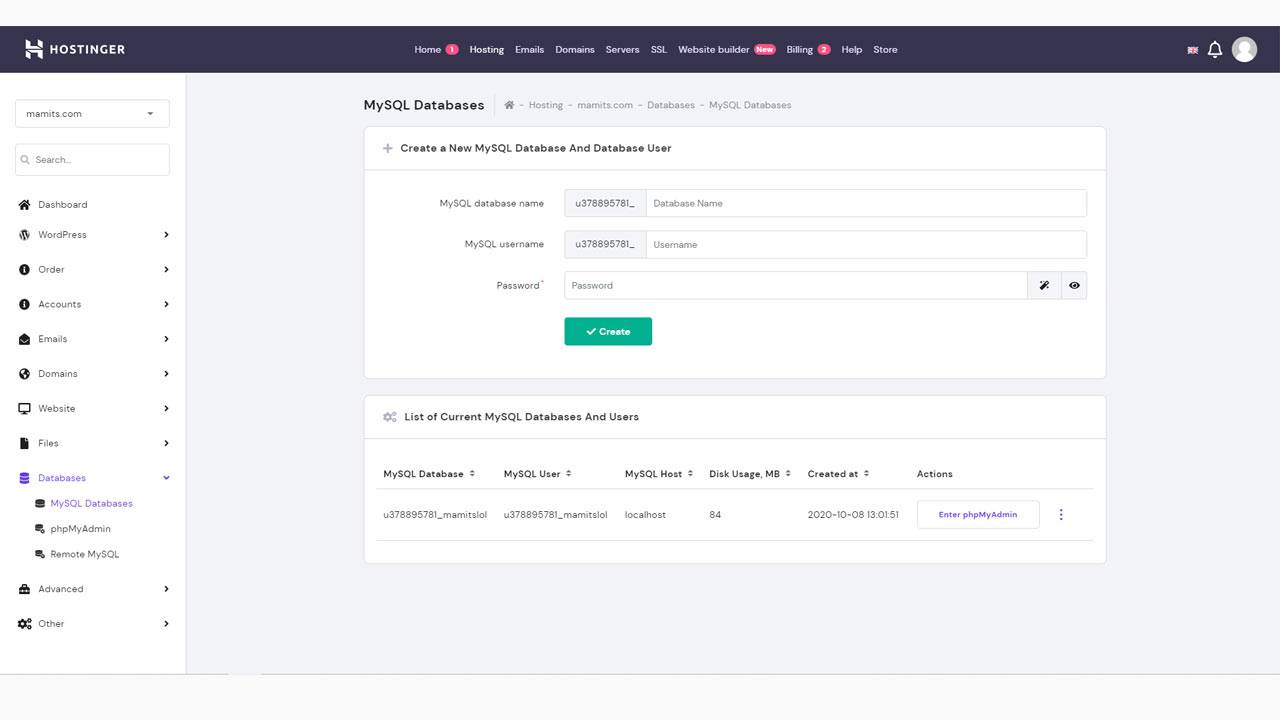Open the three-dot actions menu for database
Screen dimensions: 1280x720
point(1061,515)
